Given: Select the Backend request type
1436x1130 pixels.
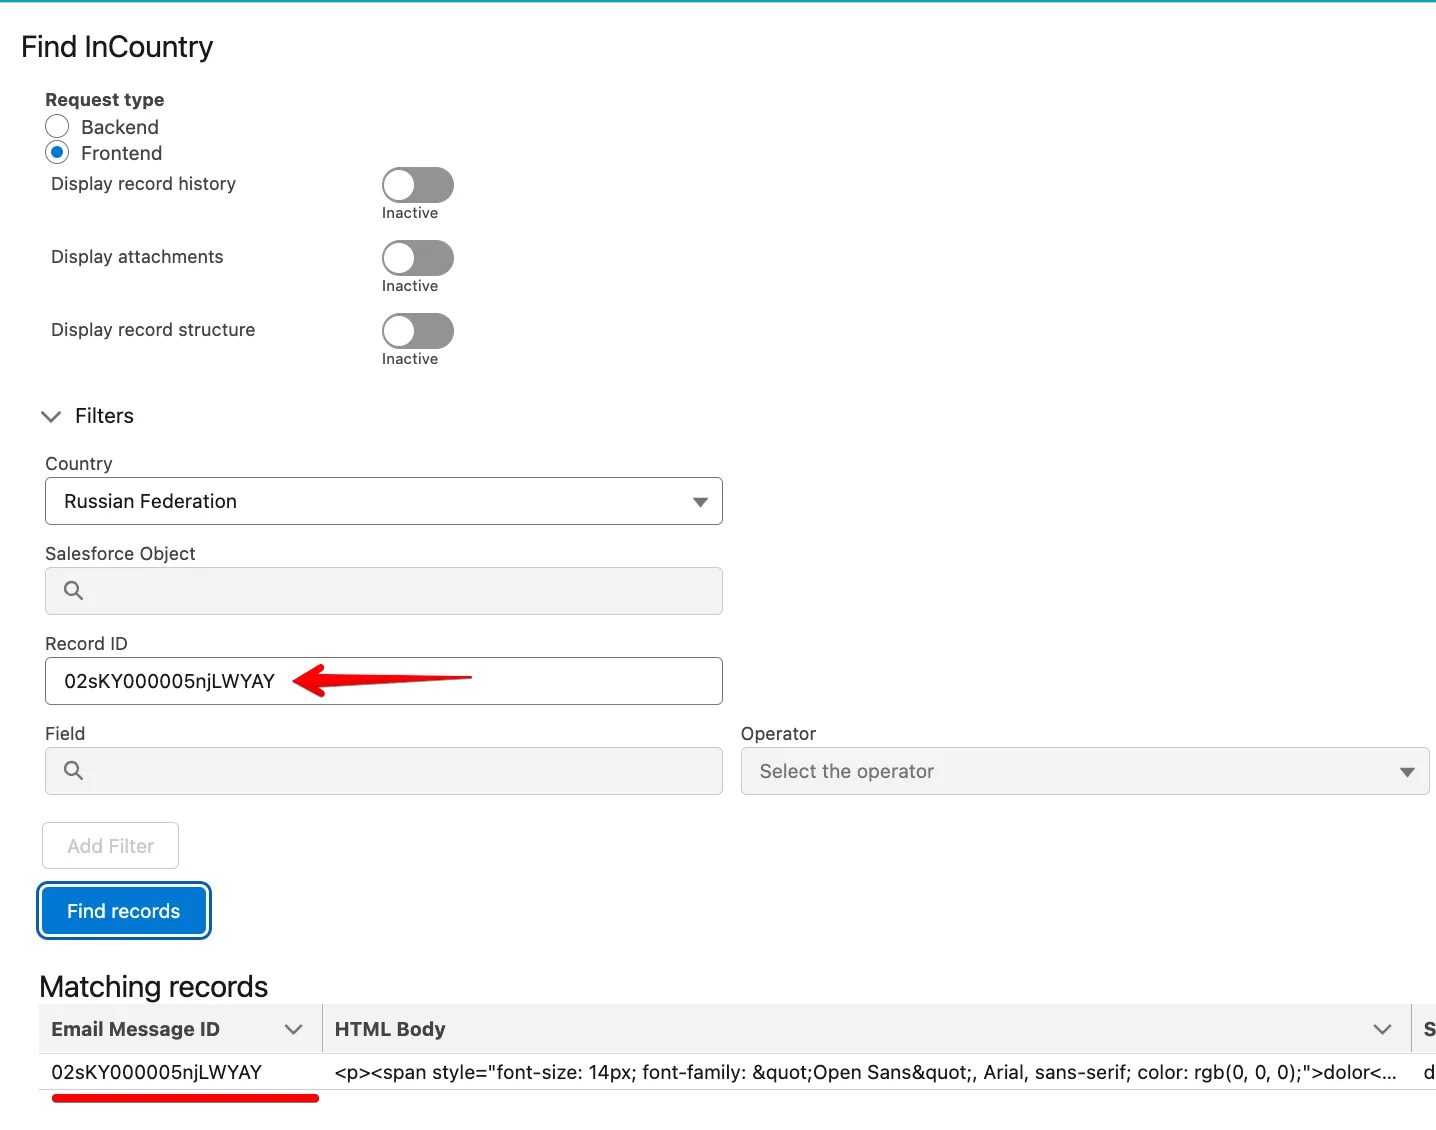Looking at the screenshot, I should coord(58,127).
